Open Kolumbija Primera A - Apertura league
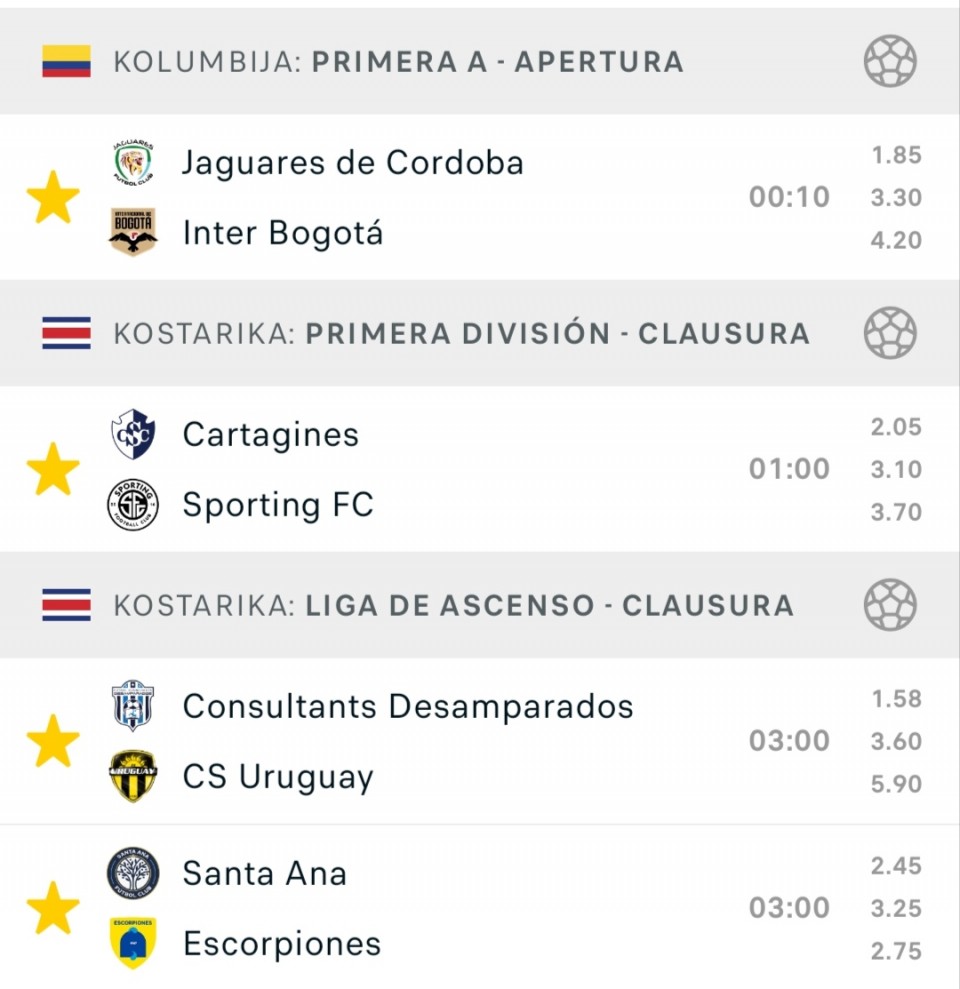The image size is (960, 989). [x=398, y=61]
